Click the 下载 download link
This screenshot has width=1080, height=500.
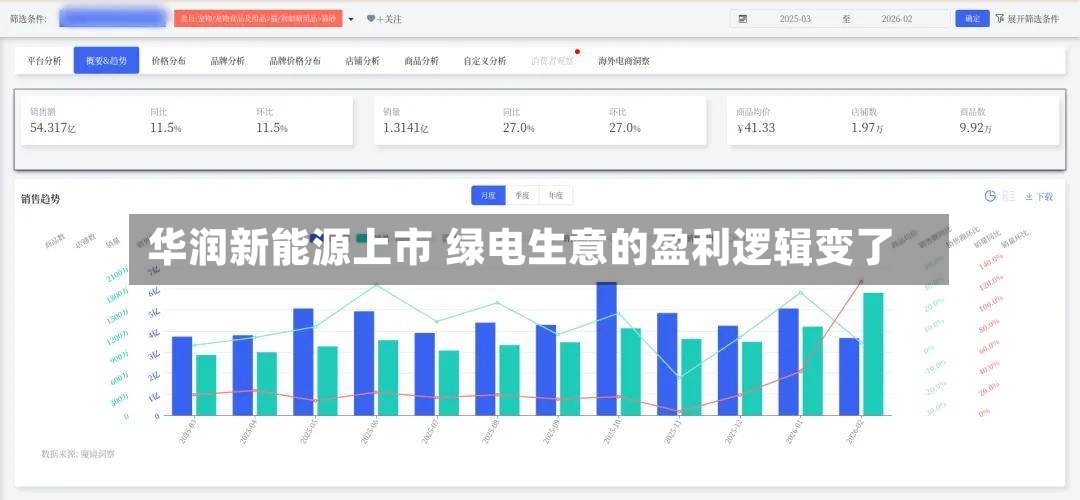[x=1044, y=197]
